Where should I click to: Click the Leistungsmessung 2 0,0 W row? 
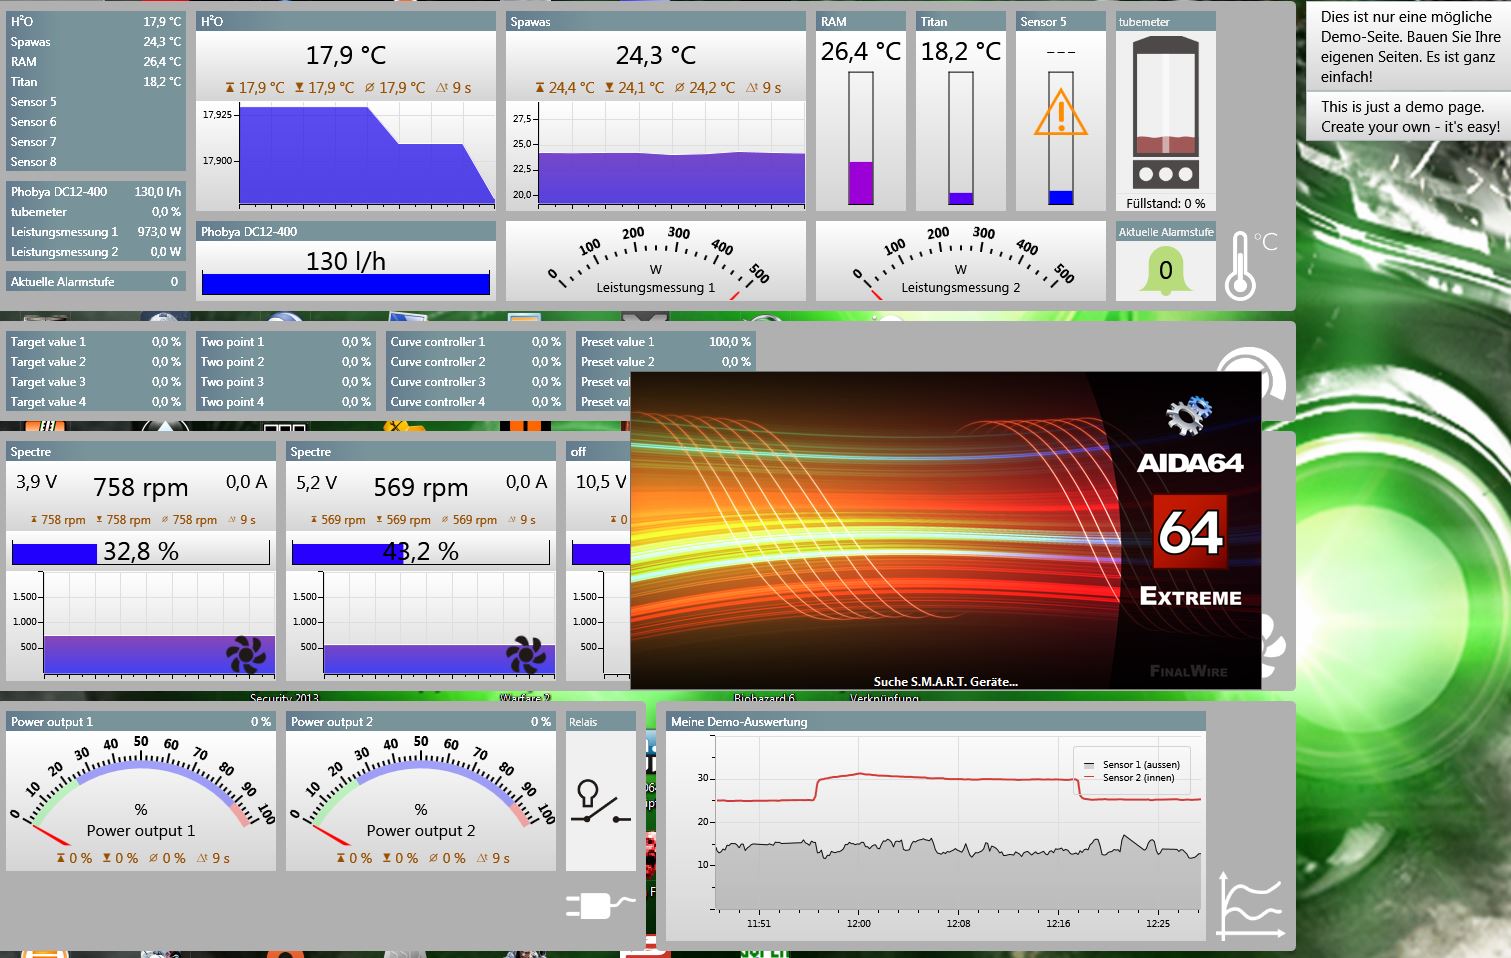tap(96, 251)
